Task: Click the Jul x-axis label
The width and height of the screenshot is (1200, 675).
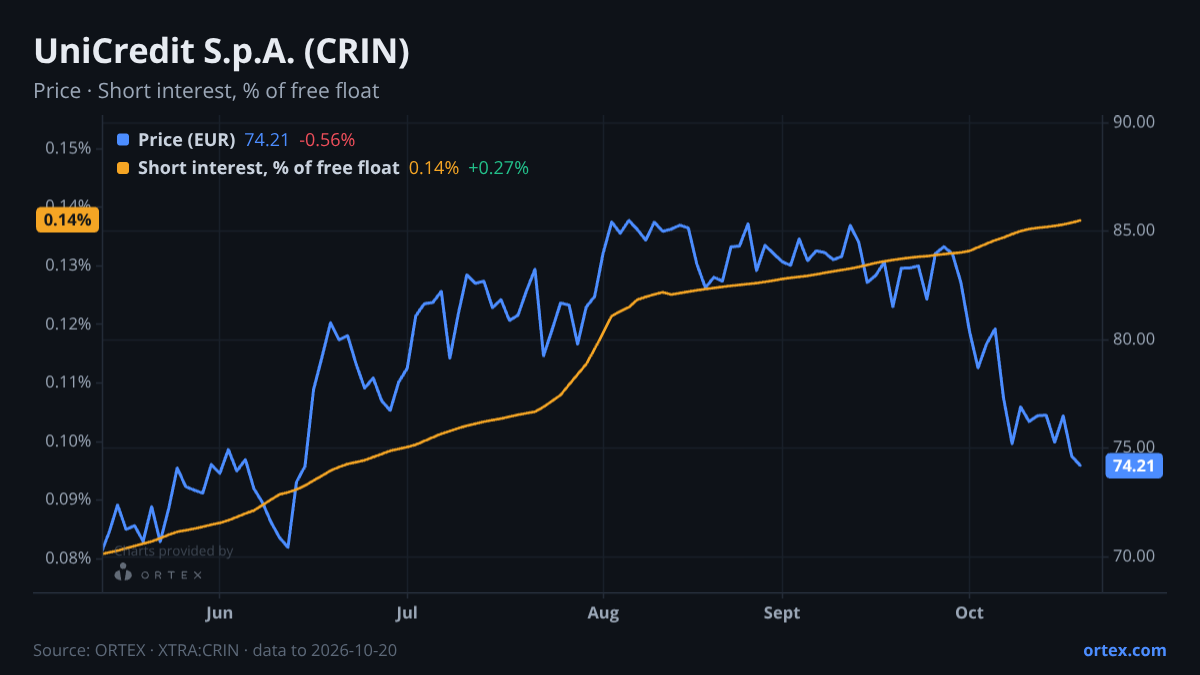Action: point(406,613)
